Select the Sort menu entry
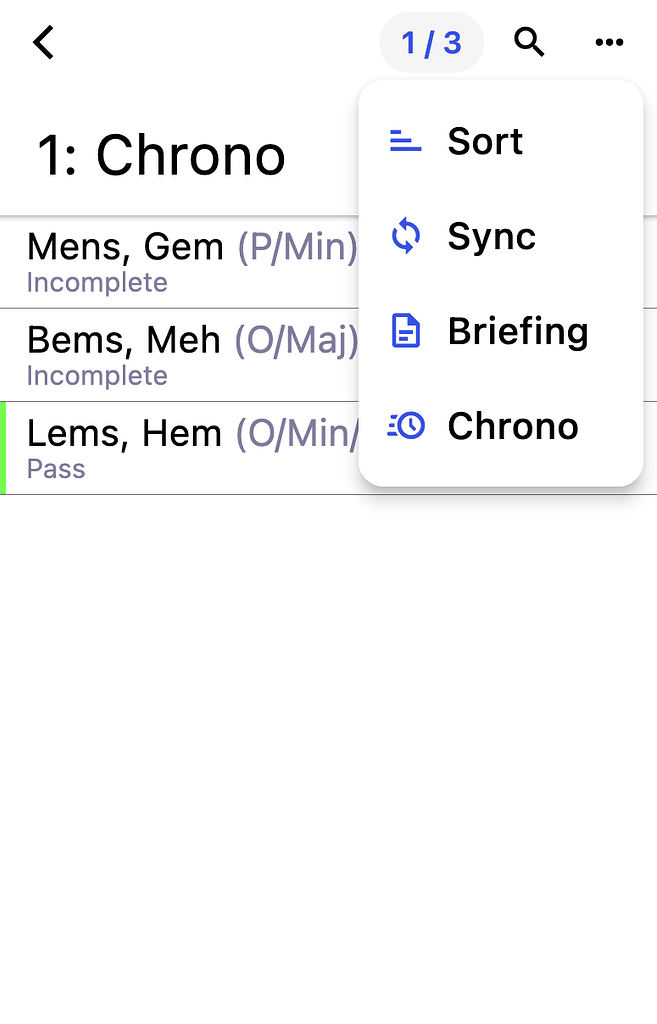The image size is (657, 1024). (485, 141)
